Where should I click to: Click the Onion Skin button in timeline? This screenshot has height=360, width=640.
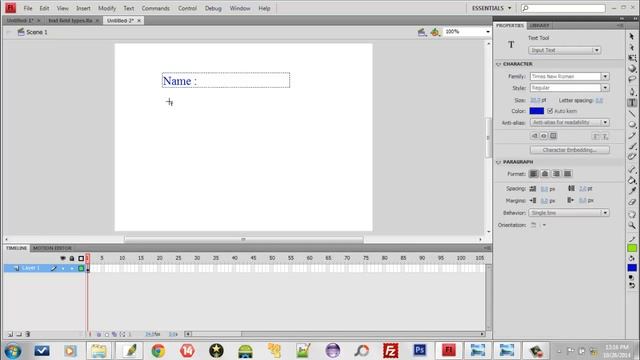point(98,334)
